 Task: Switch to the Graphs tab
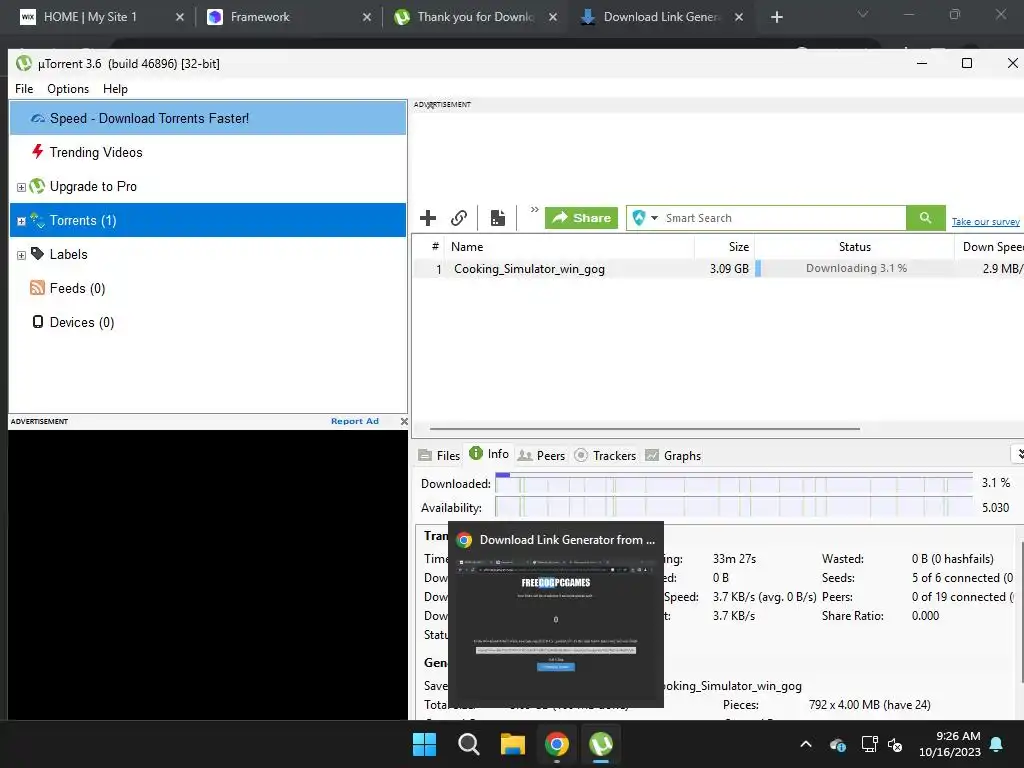pos(673,456)
